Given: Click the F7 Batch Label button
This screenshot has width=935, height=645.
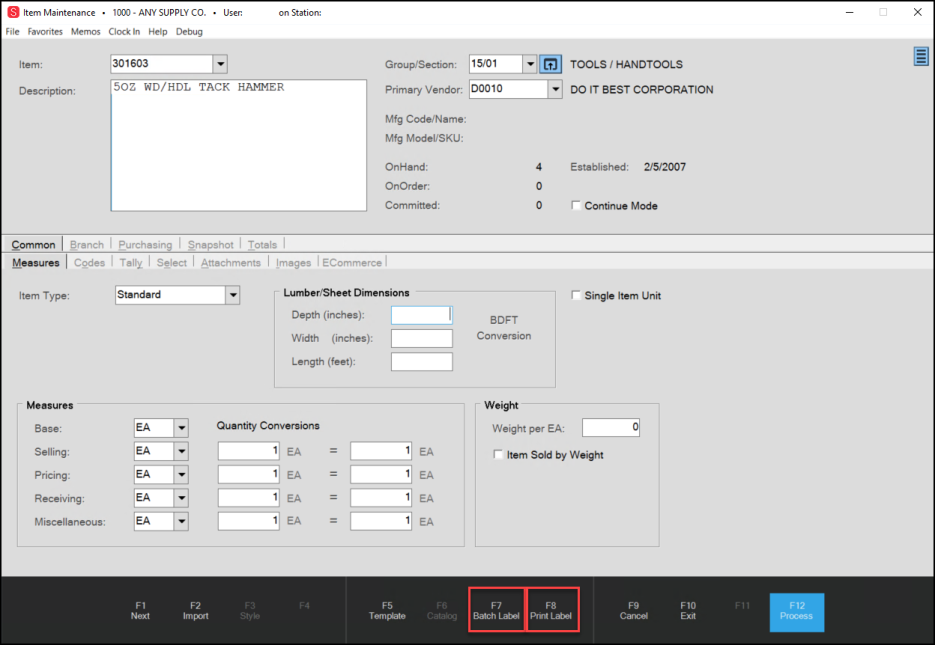Looking at the screenshot, I should (496, 610).
